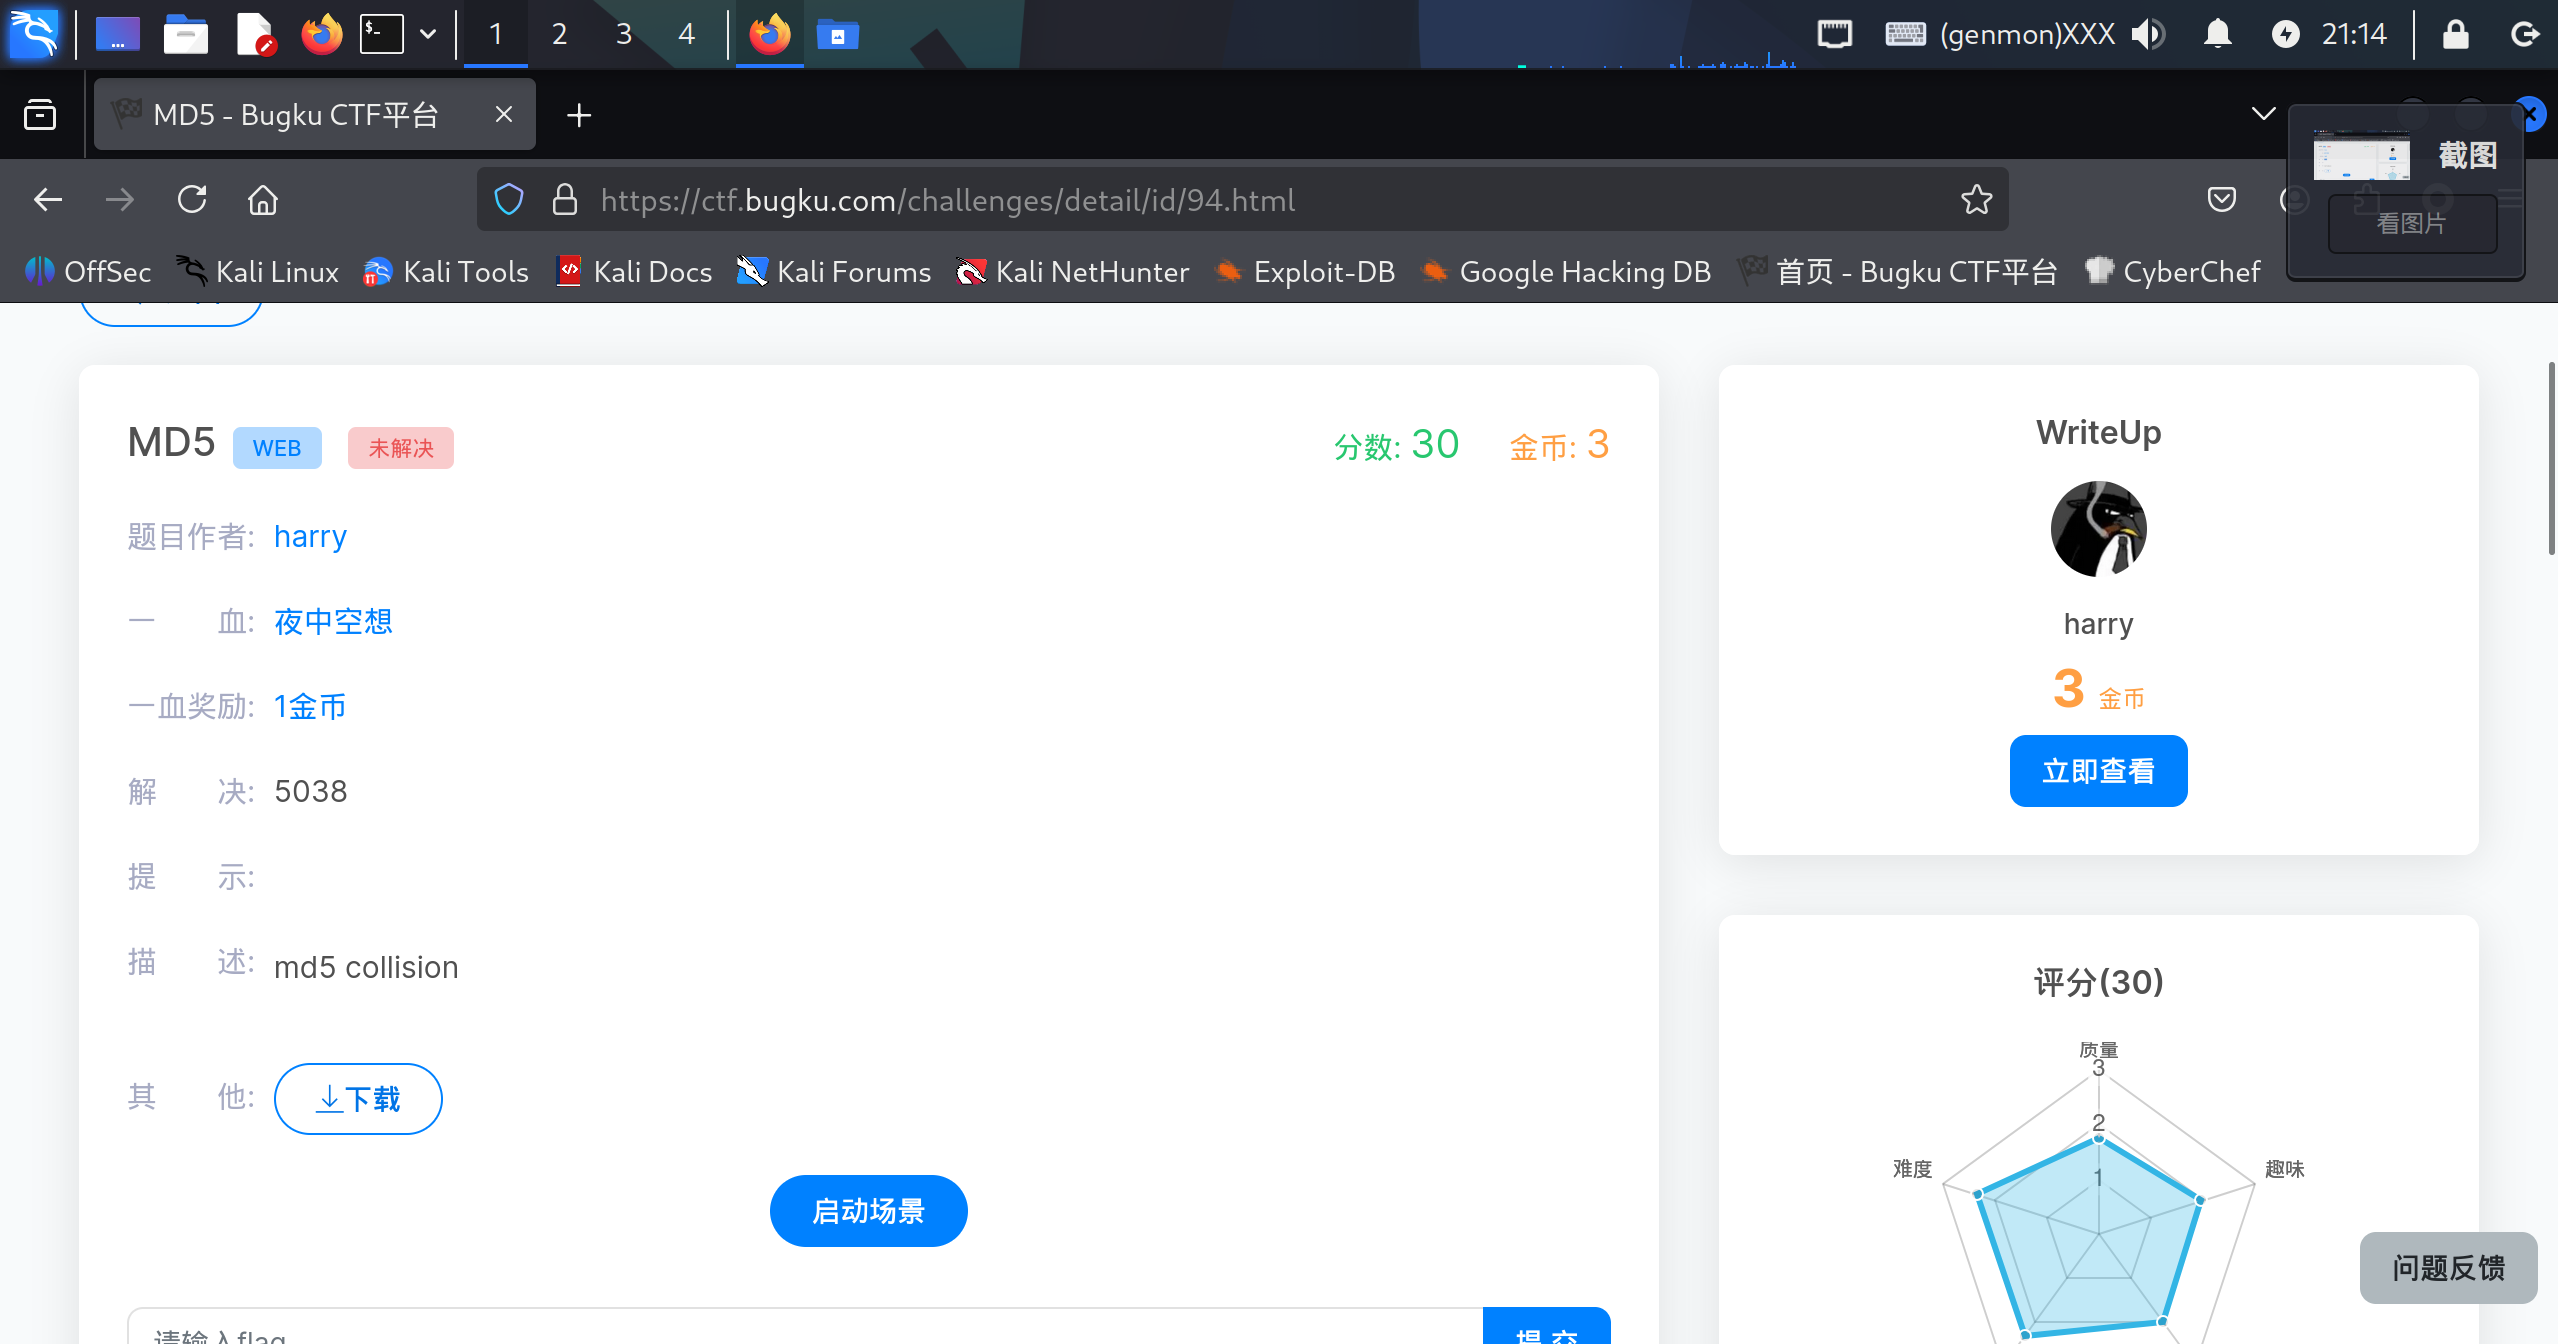Viewport: 2558px width, 1344px height.
Task: Click the Firefox reload page icon
Action: tap(192, 200)
